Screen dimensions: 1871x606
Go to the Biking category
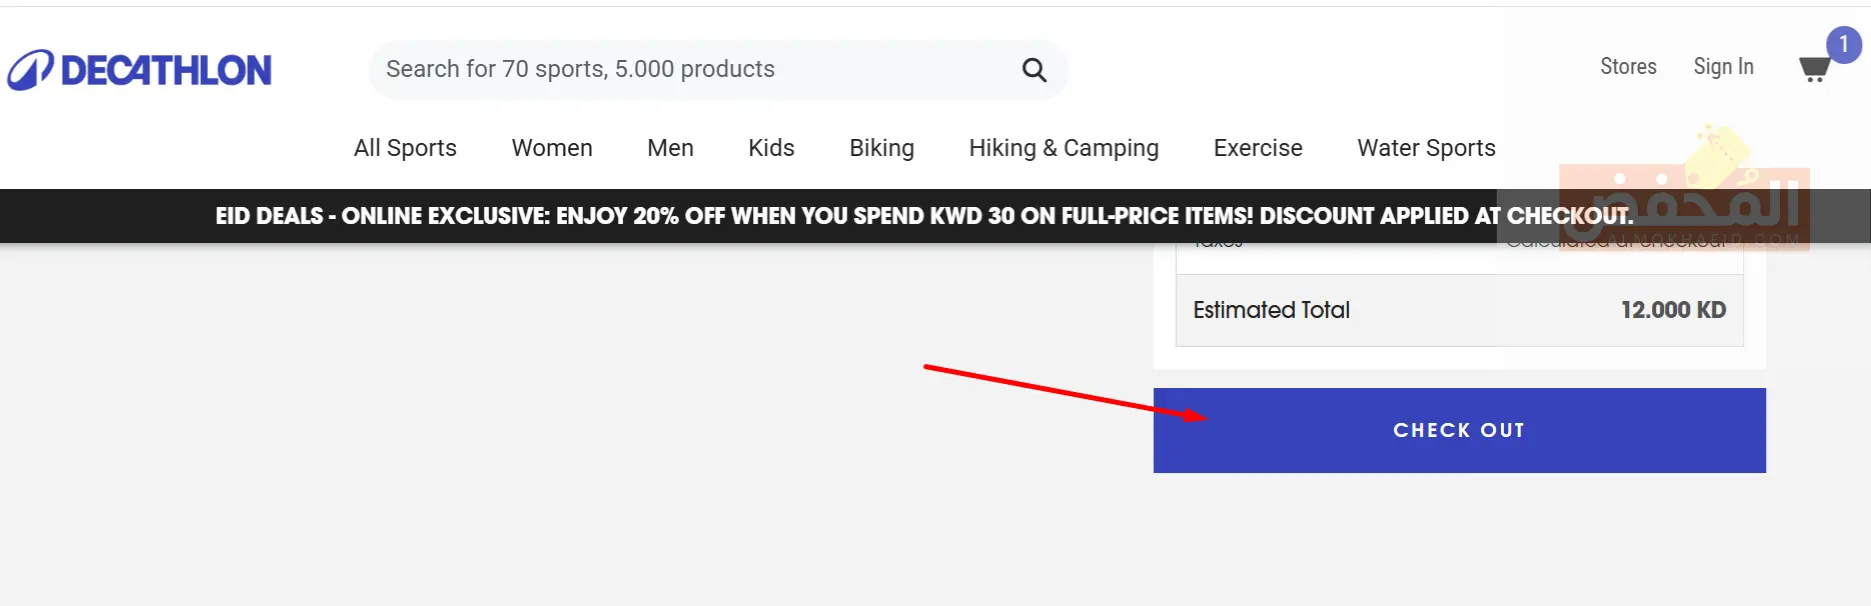click(881, 148)
